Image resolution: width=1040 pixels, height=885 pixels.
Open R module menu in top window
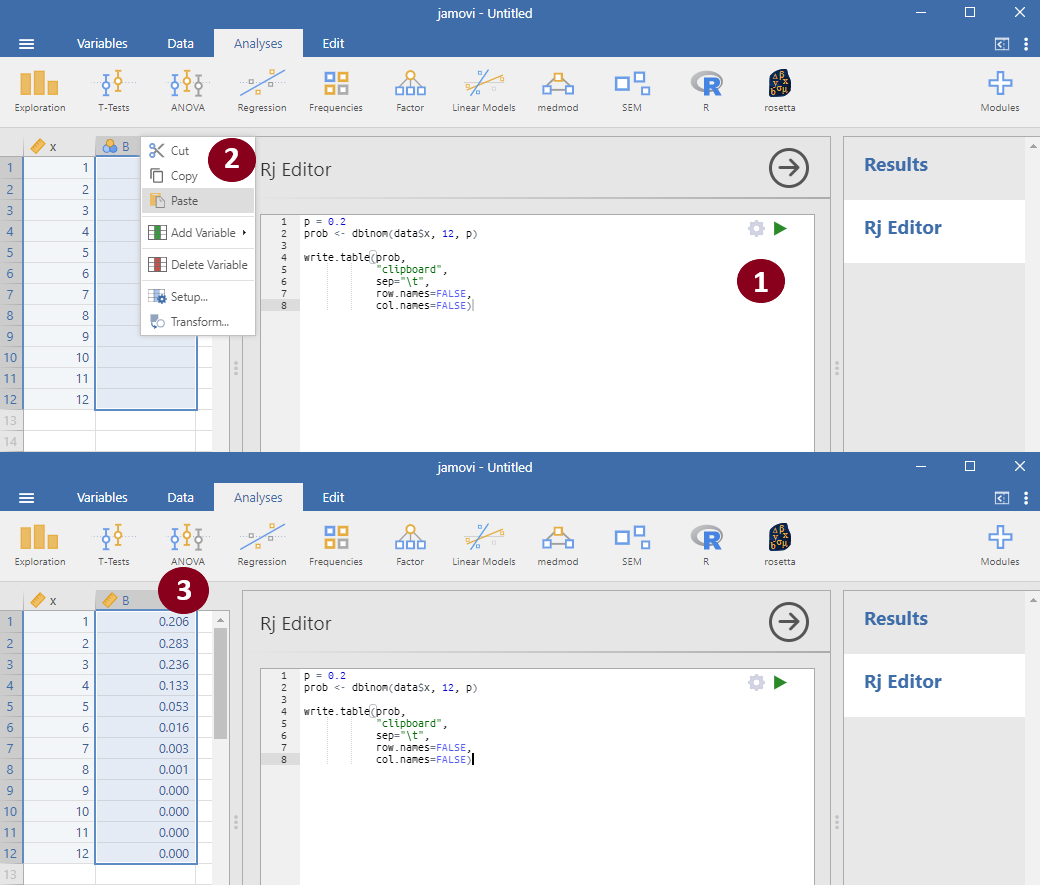706,92
